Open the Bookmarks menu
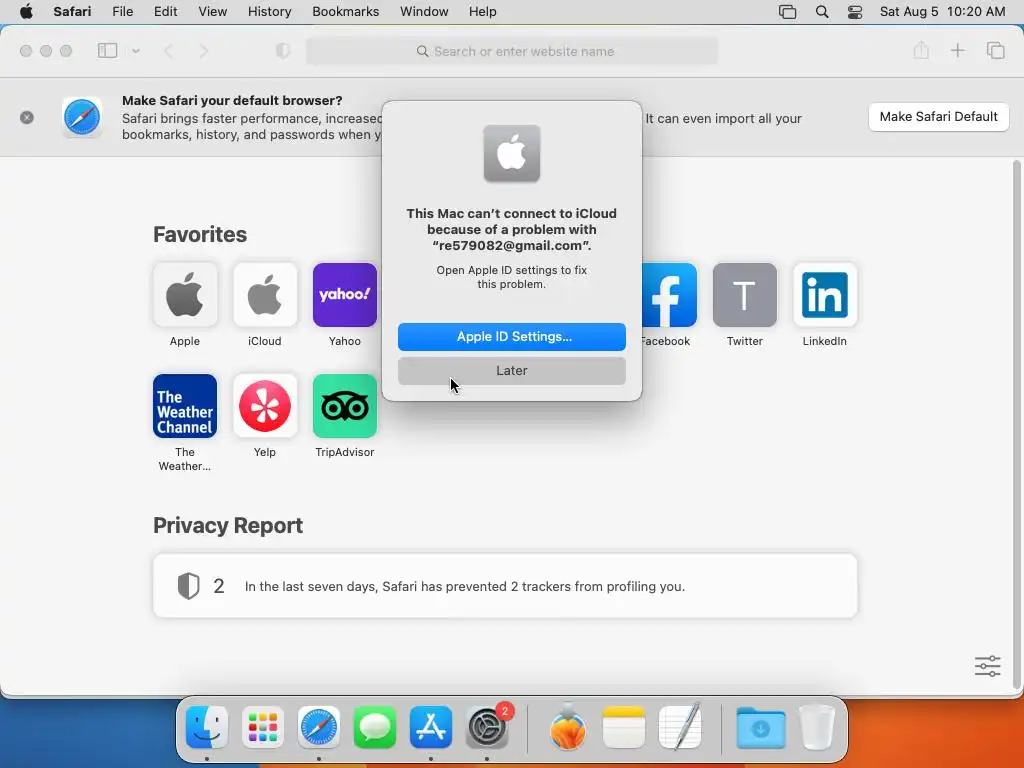The height and width of the screenshot is (768, 1024). [345, 11]
